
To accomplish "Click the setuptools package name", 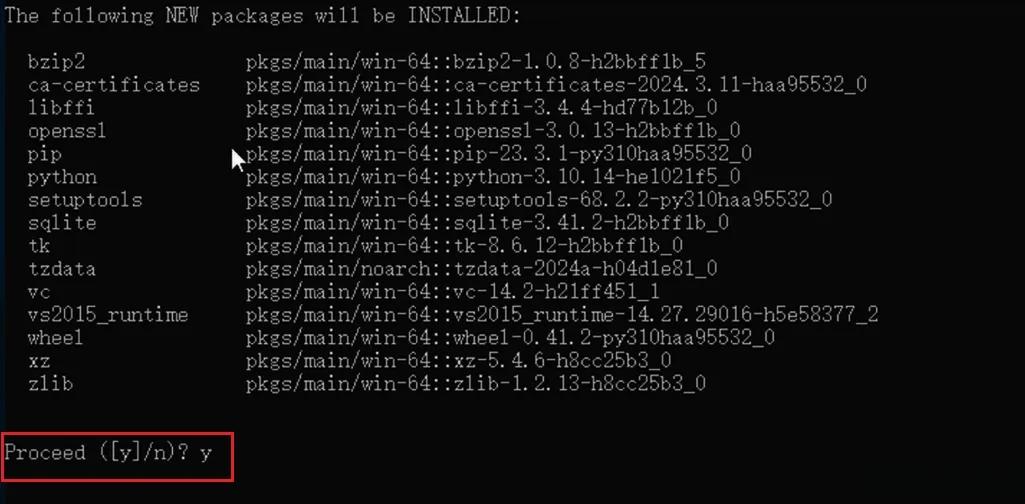I will click(x=85, y=199).
